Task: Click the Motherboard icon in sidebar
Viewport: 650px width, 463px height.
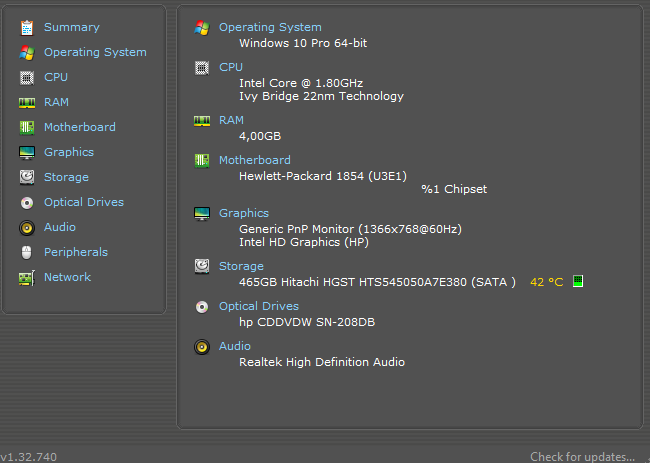Action: pos(27,128)
